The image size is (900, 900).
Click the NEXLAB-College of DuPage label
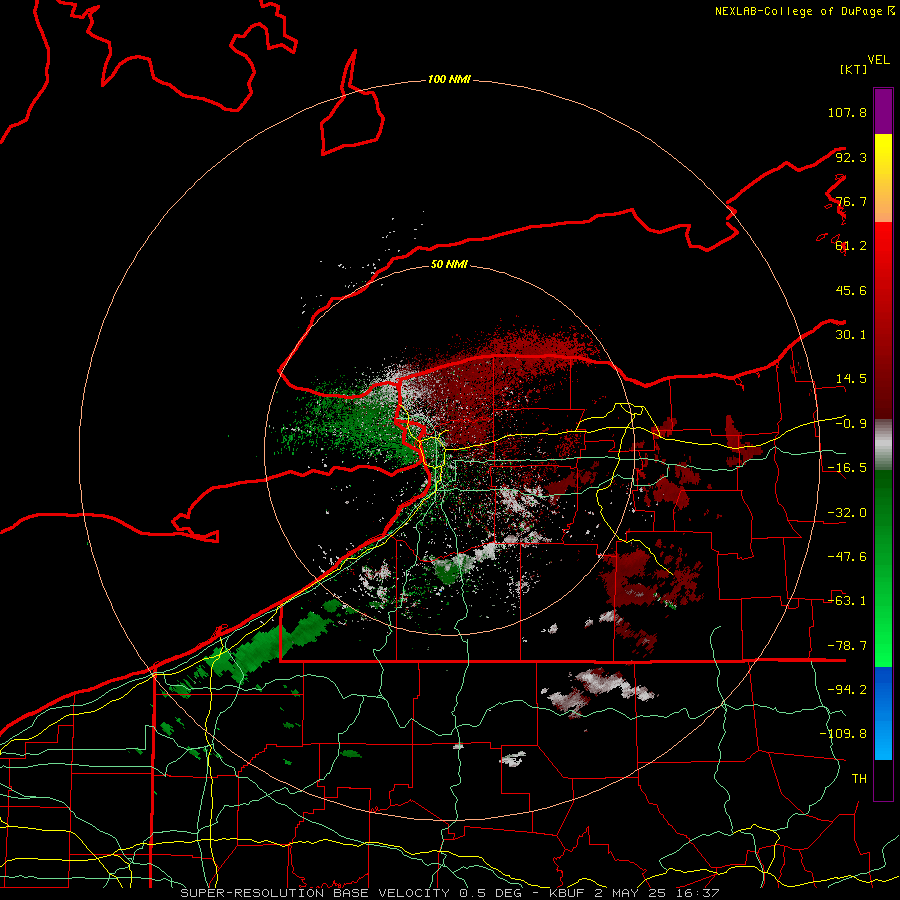click(x=804, y=11)
